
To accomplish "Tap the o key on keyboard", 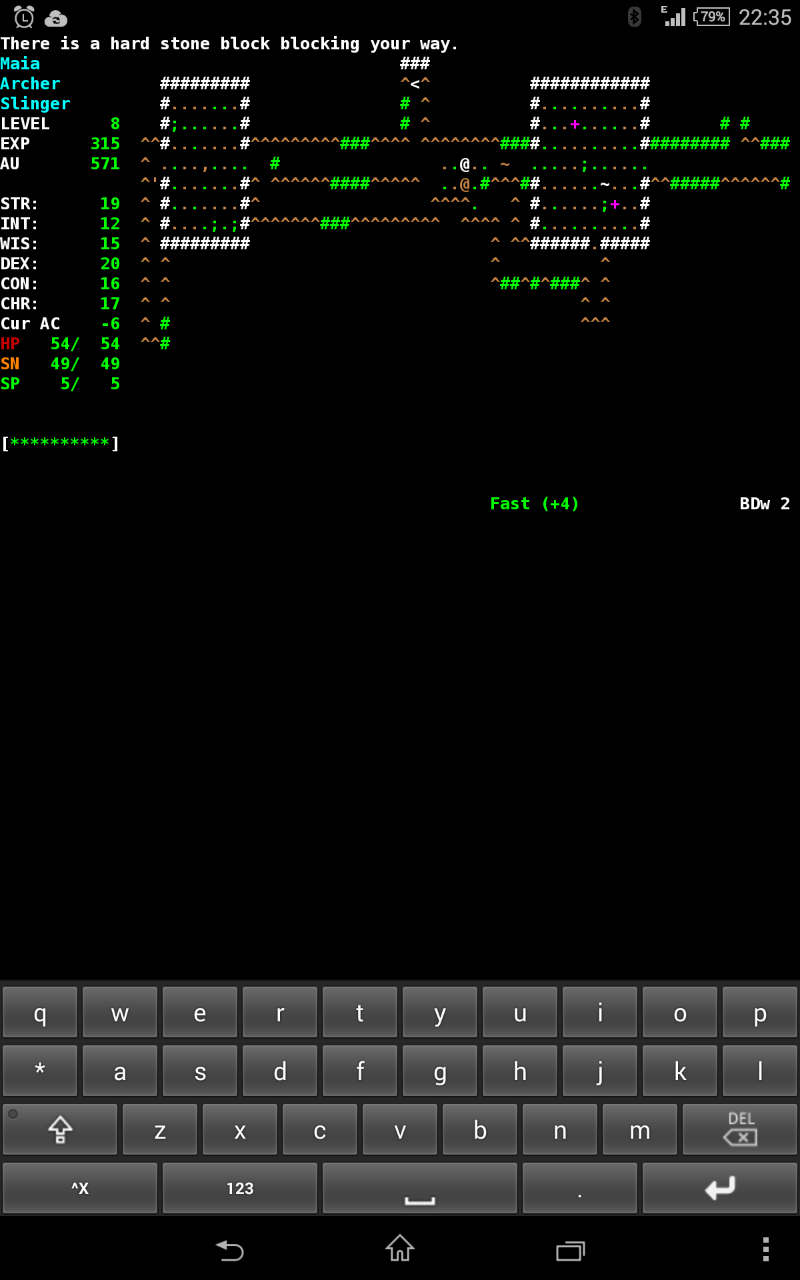I will tap(680, 1012).
